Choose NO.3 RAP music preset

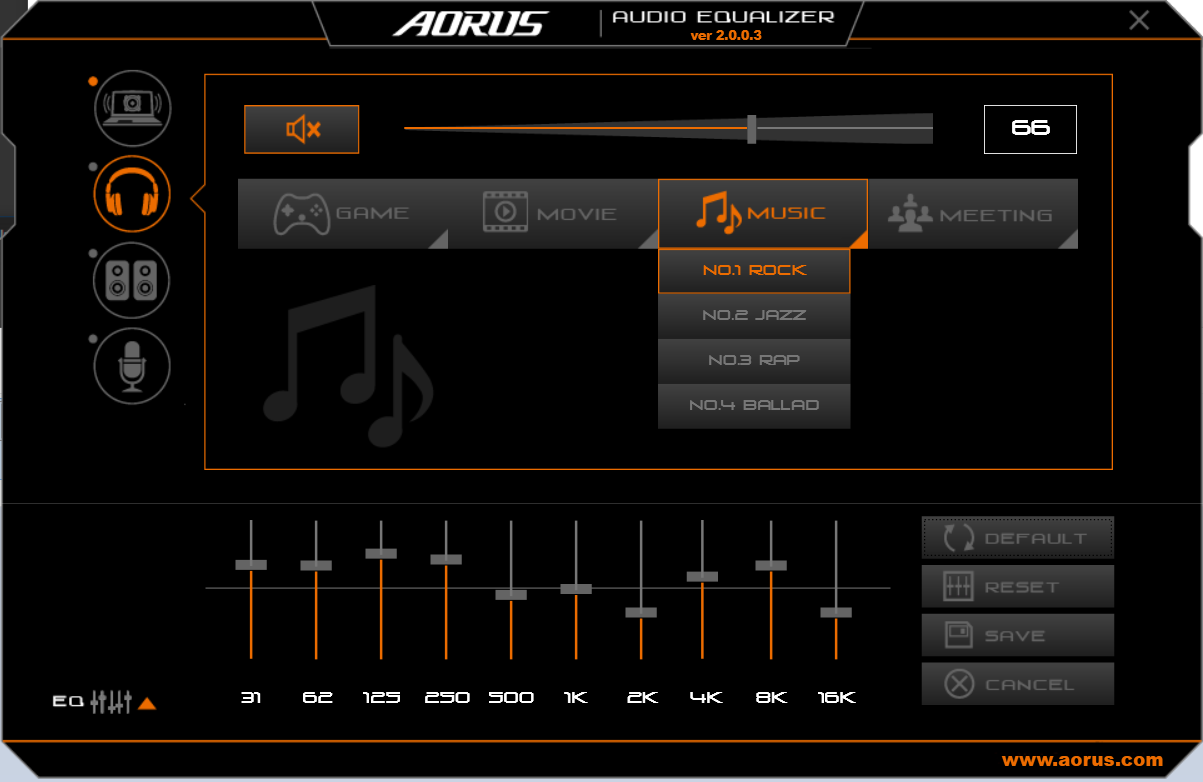754,361
